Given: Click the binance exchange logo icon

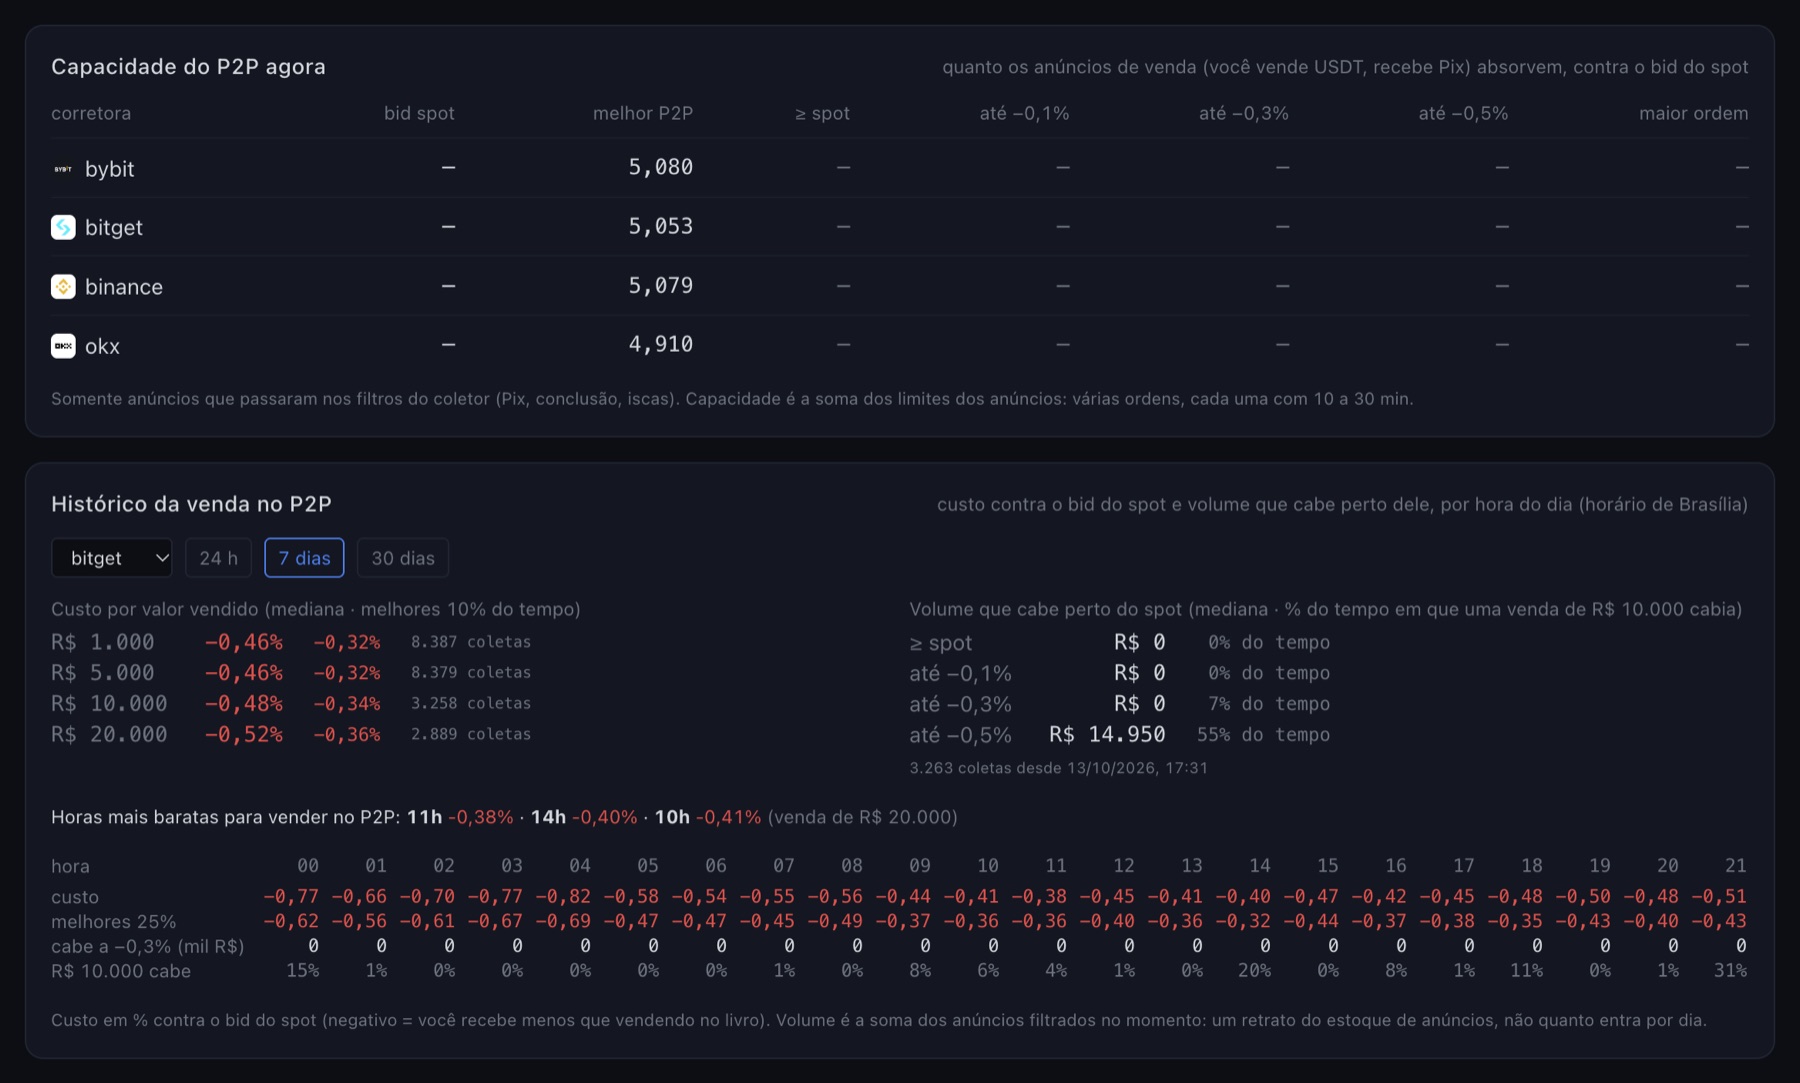Looking at the screenshot, I should 63,286.
